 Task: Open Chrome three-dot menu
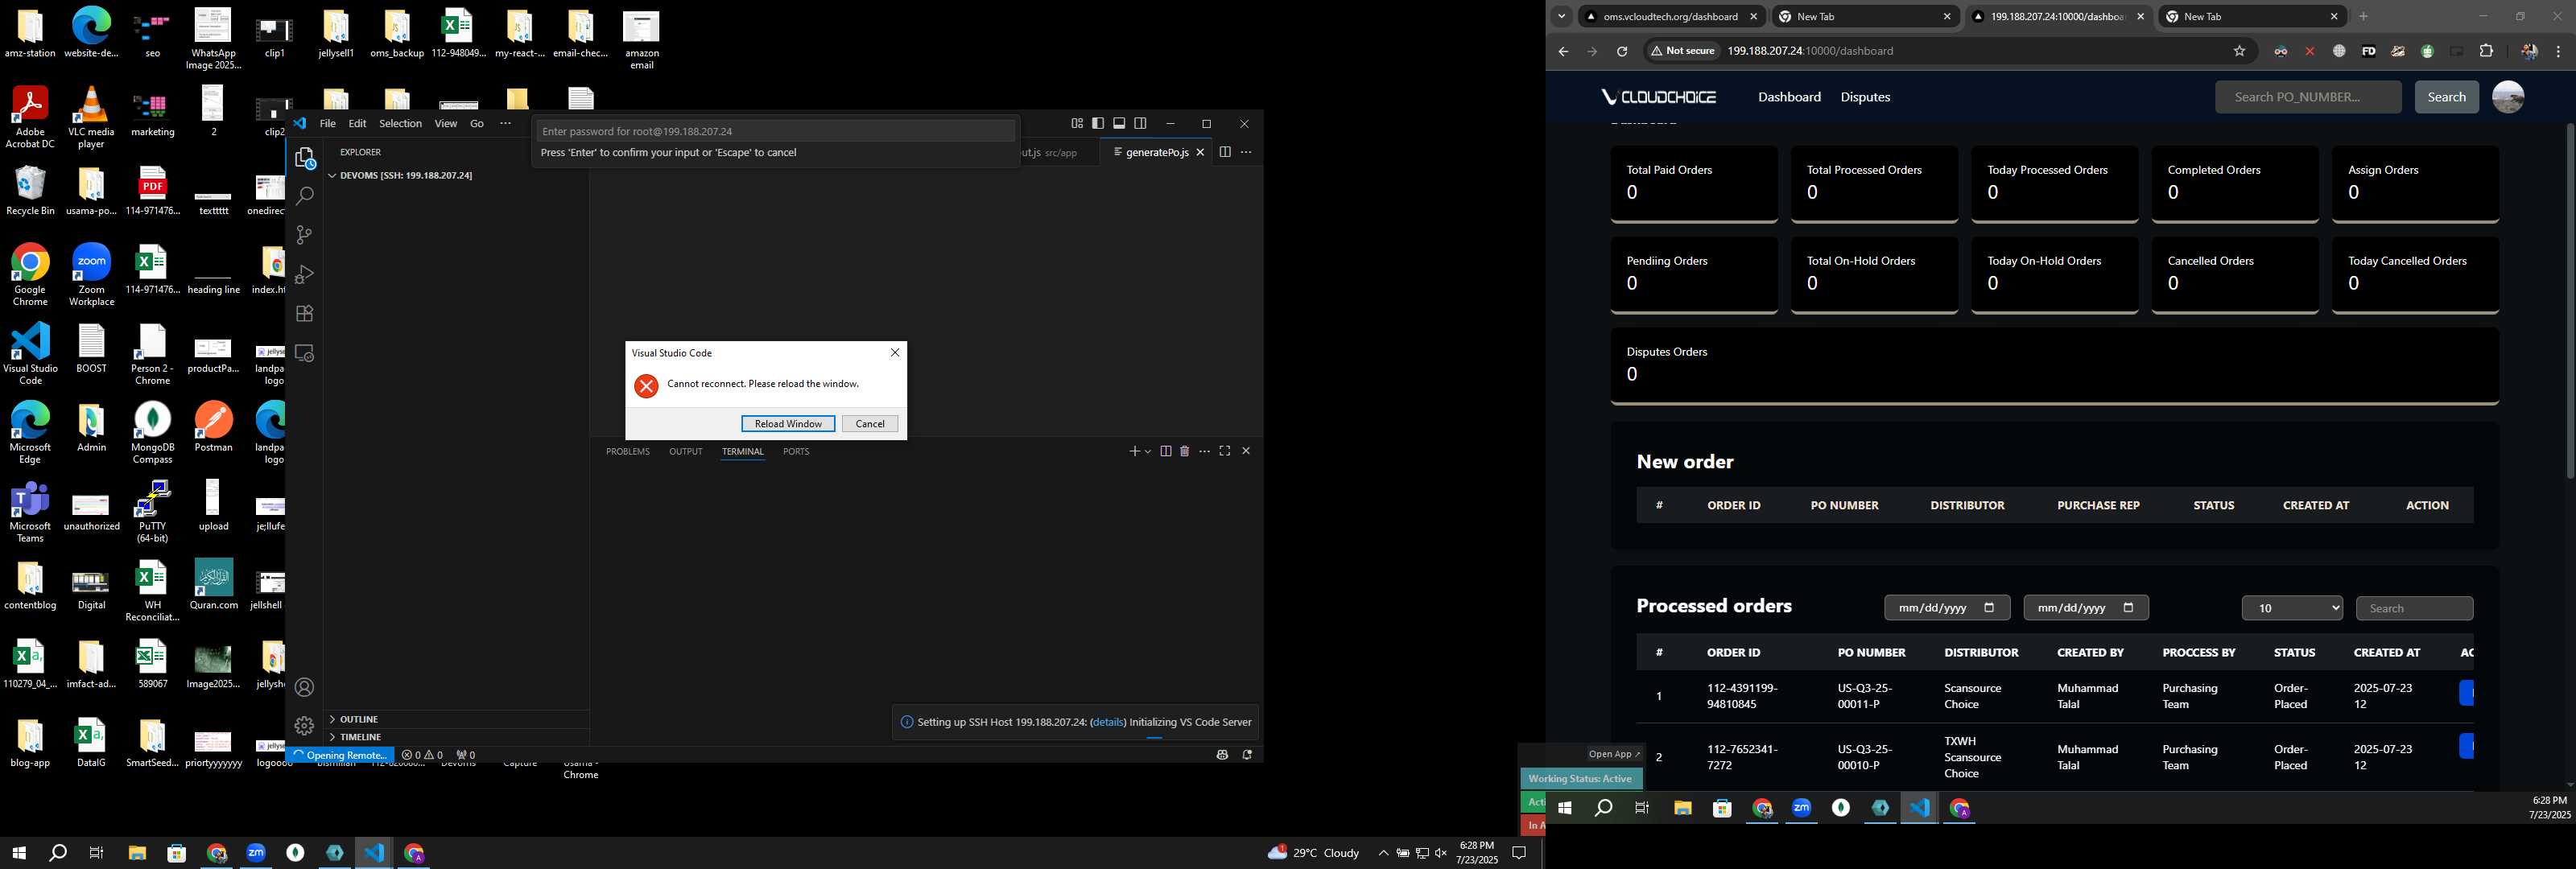[2559, 51]
